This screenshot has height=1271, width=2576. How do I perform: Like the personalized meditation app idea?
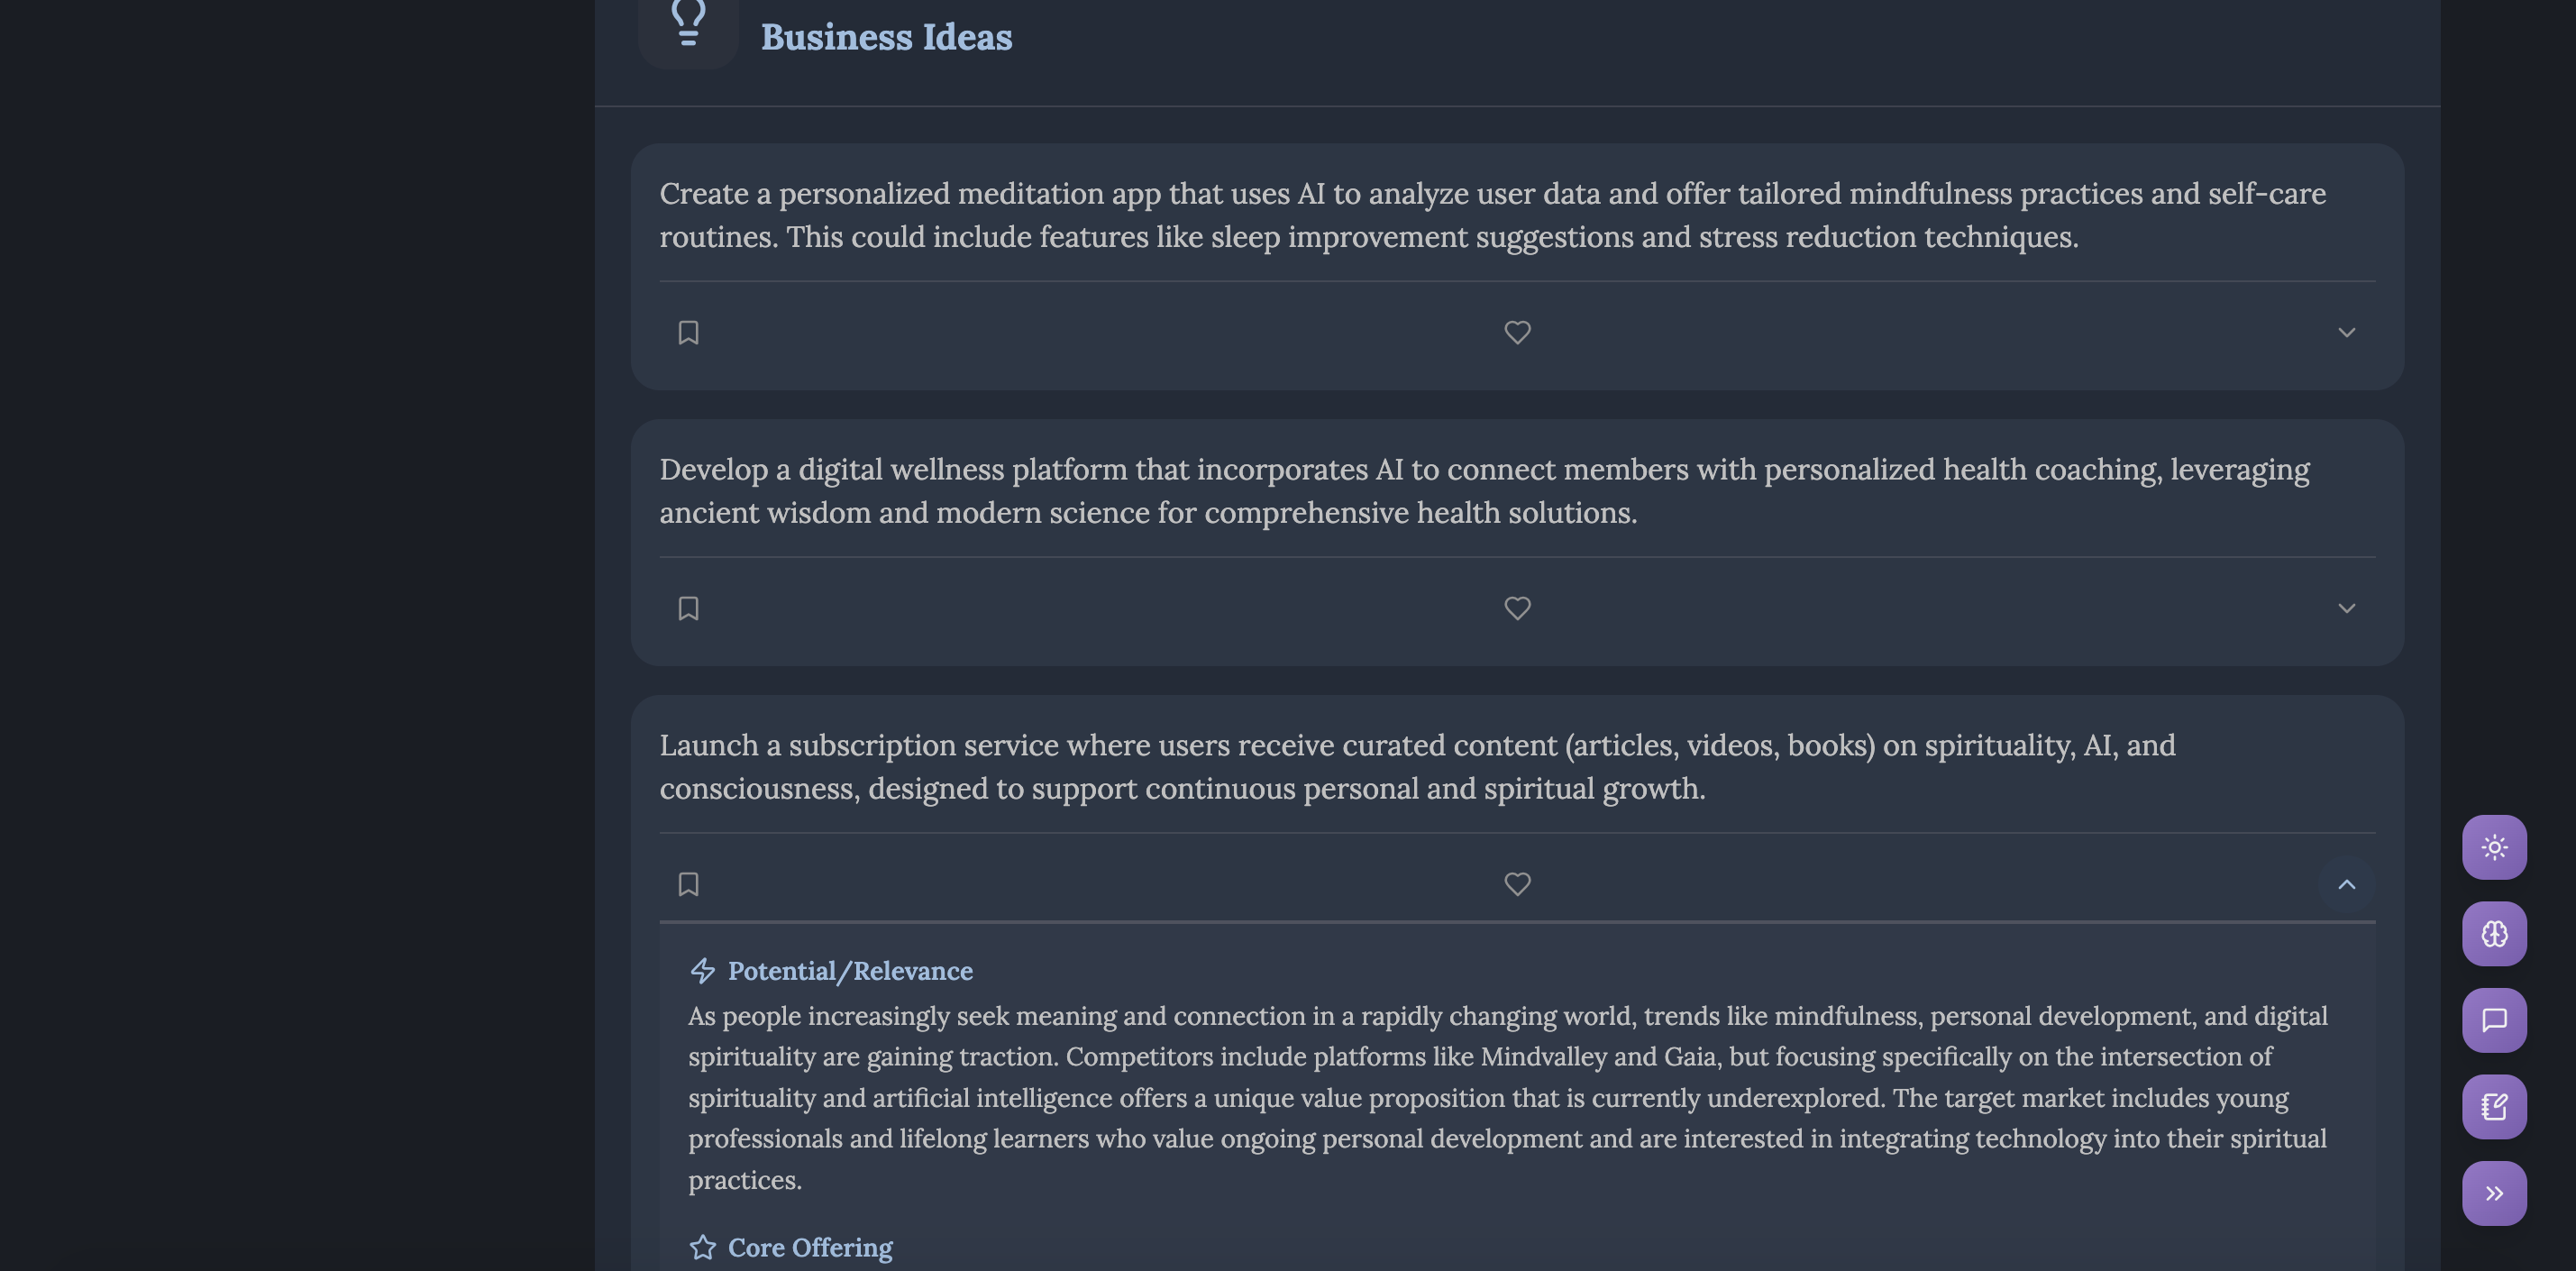click(x=1517, y=332)
